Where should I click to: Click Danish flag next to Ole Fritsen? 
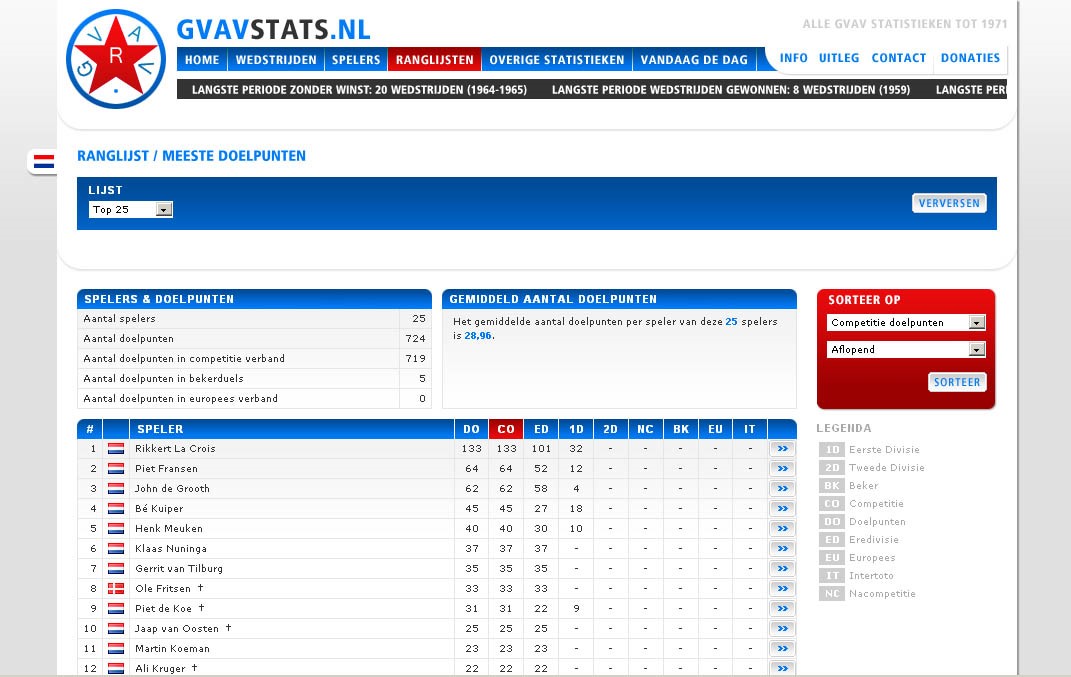coord(116,589)
